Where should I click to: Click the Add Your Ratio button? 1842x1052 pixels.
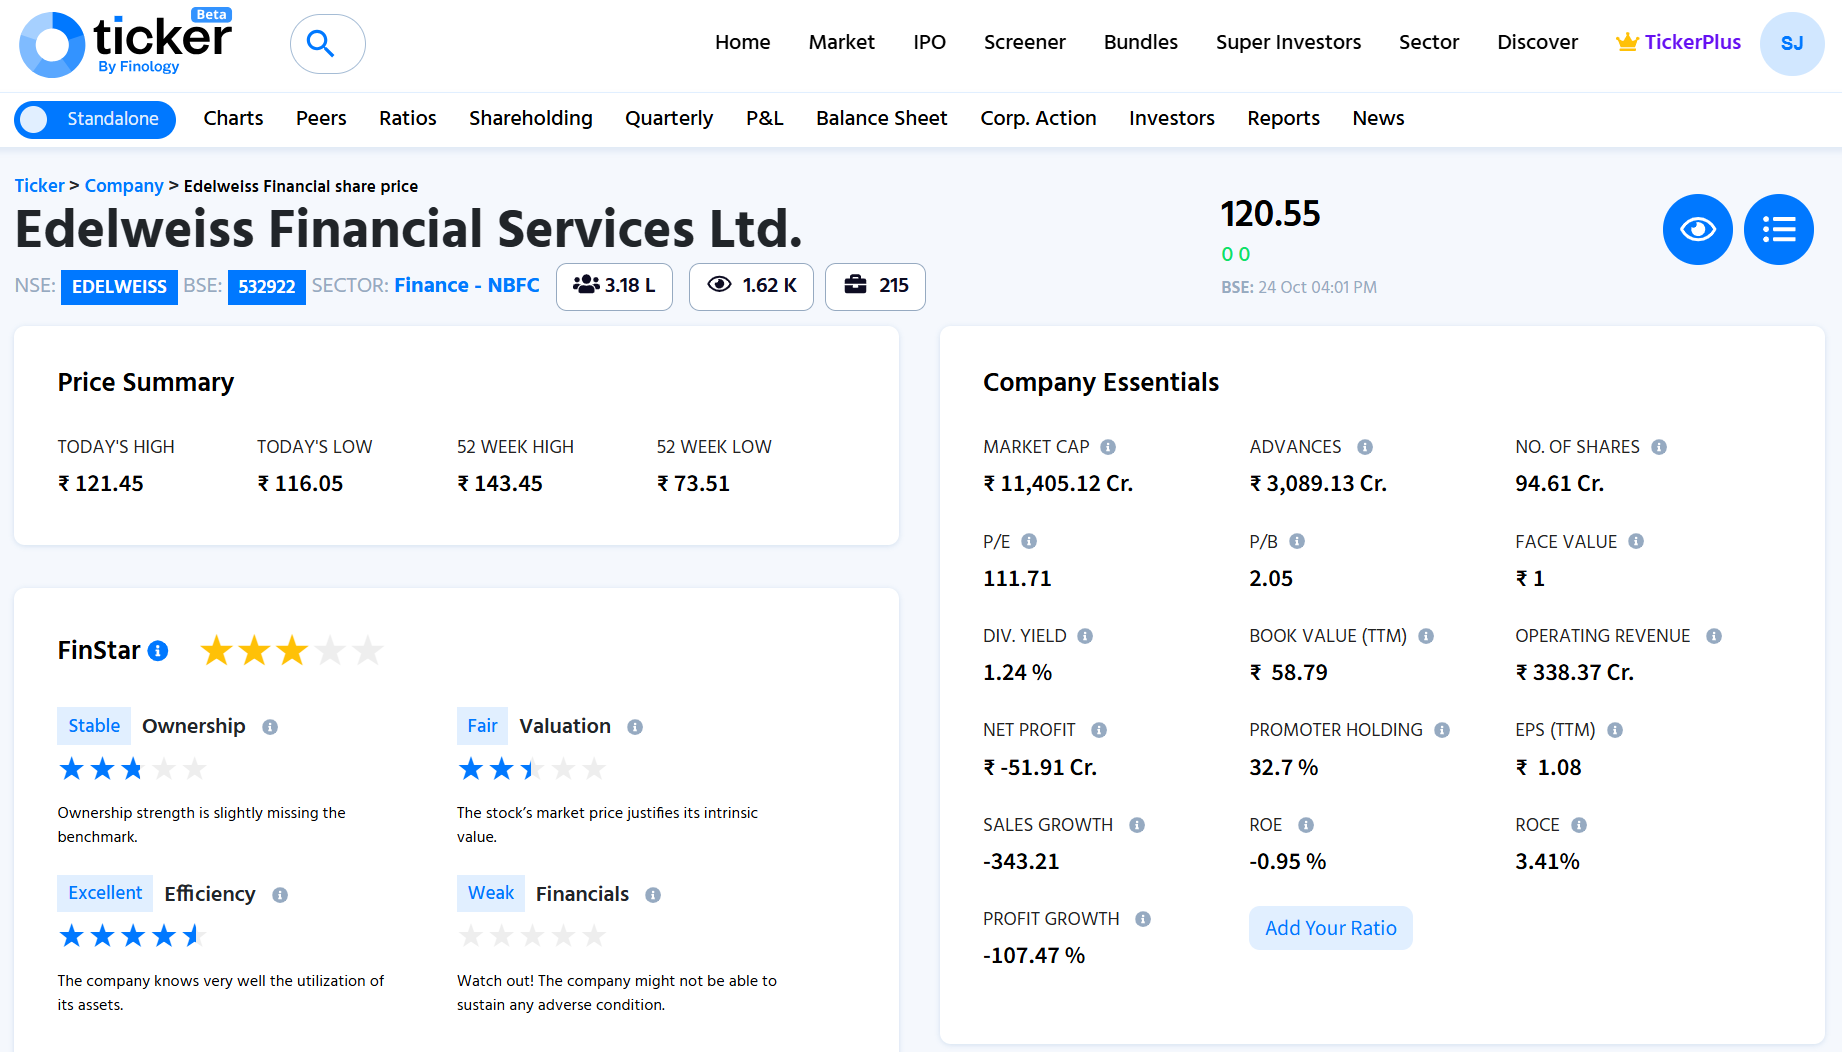[1330, 928]
